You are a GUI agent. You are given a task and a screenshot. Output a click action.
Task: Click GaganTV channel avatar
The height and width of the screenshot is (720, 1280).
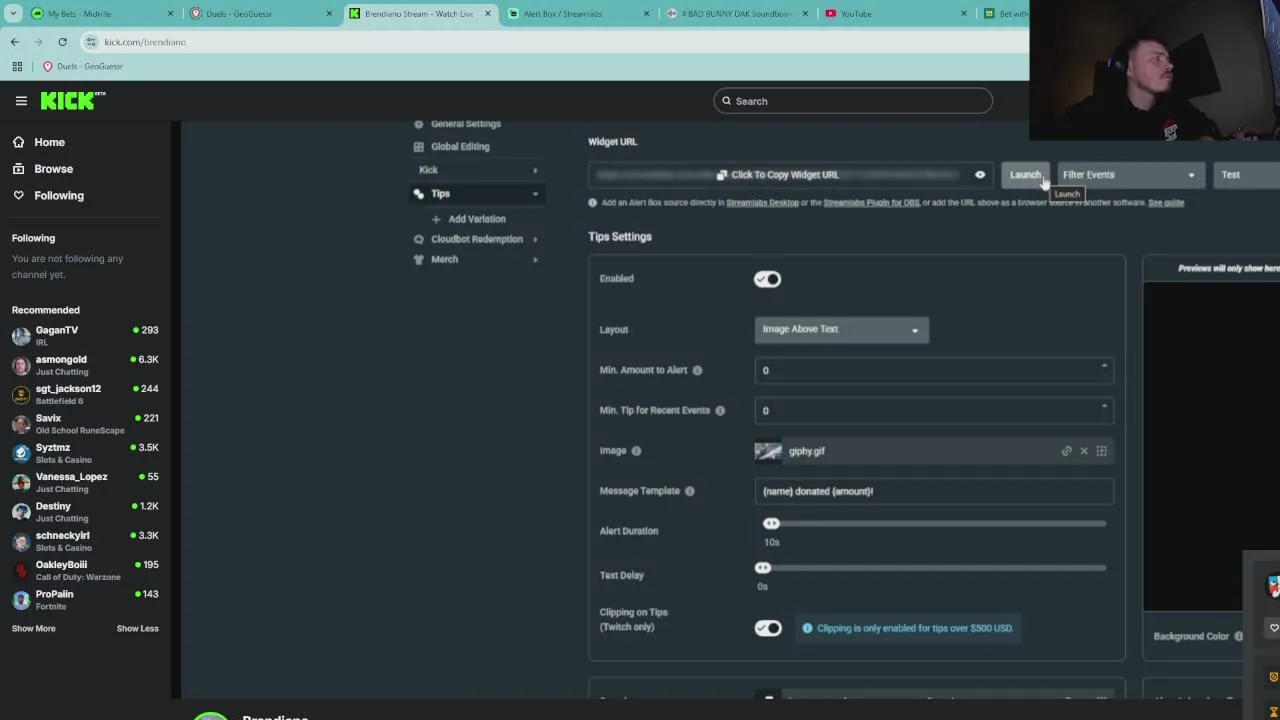pos(21,336)
